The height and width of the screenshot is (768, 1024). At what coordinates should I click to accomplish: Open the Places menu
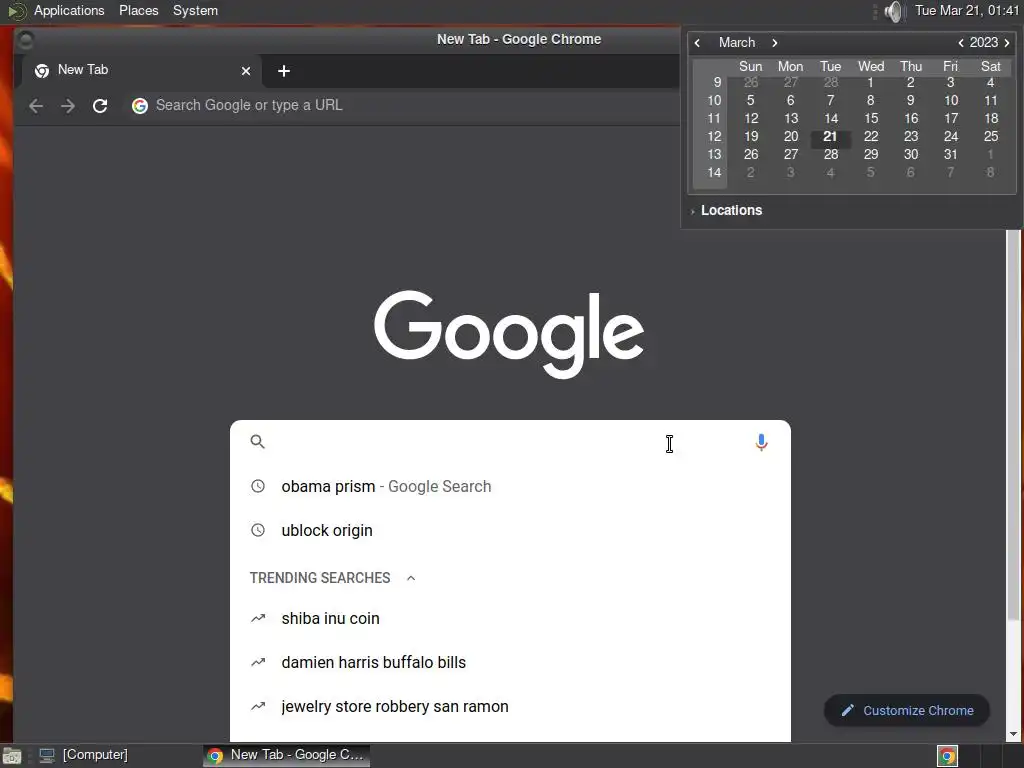(x=138, y=10)
